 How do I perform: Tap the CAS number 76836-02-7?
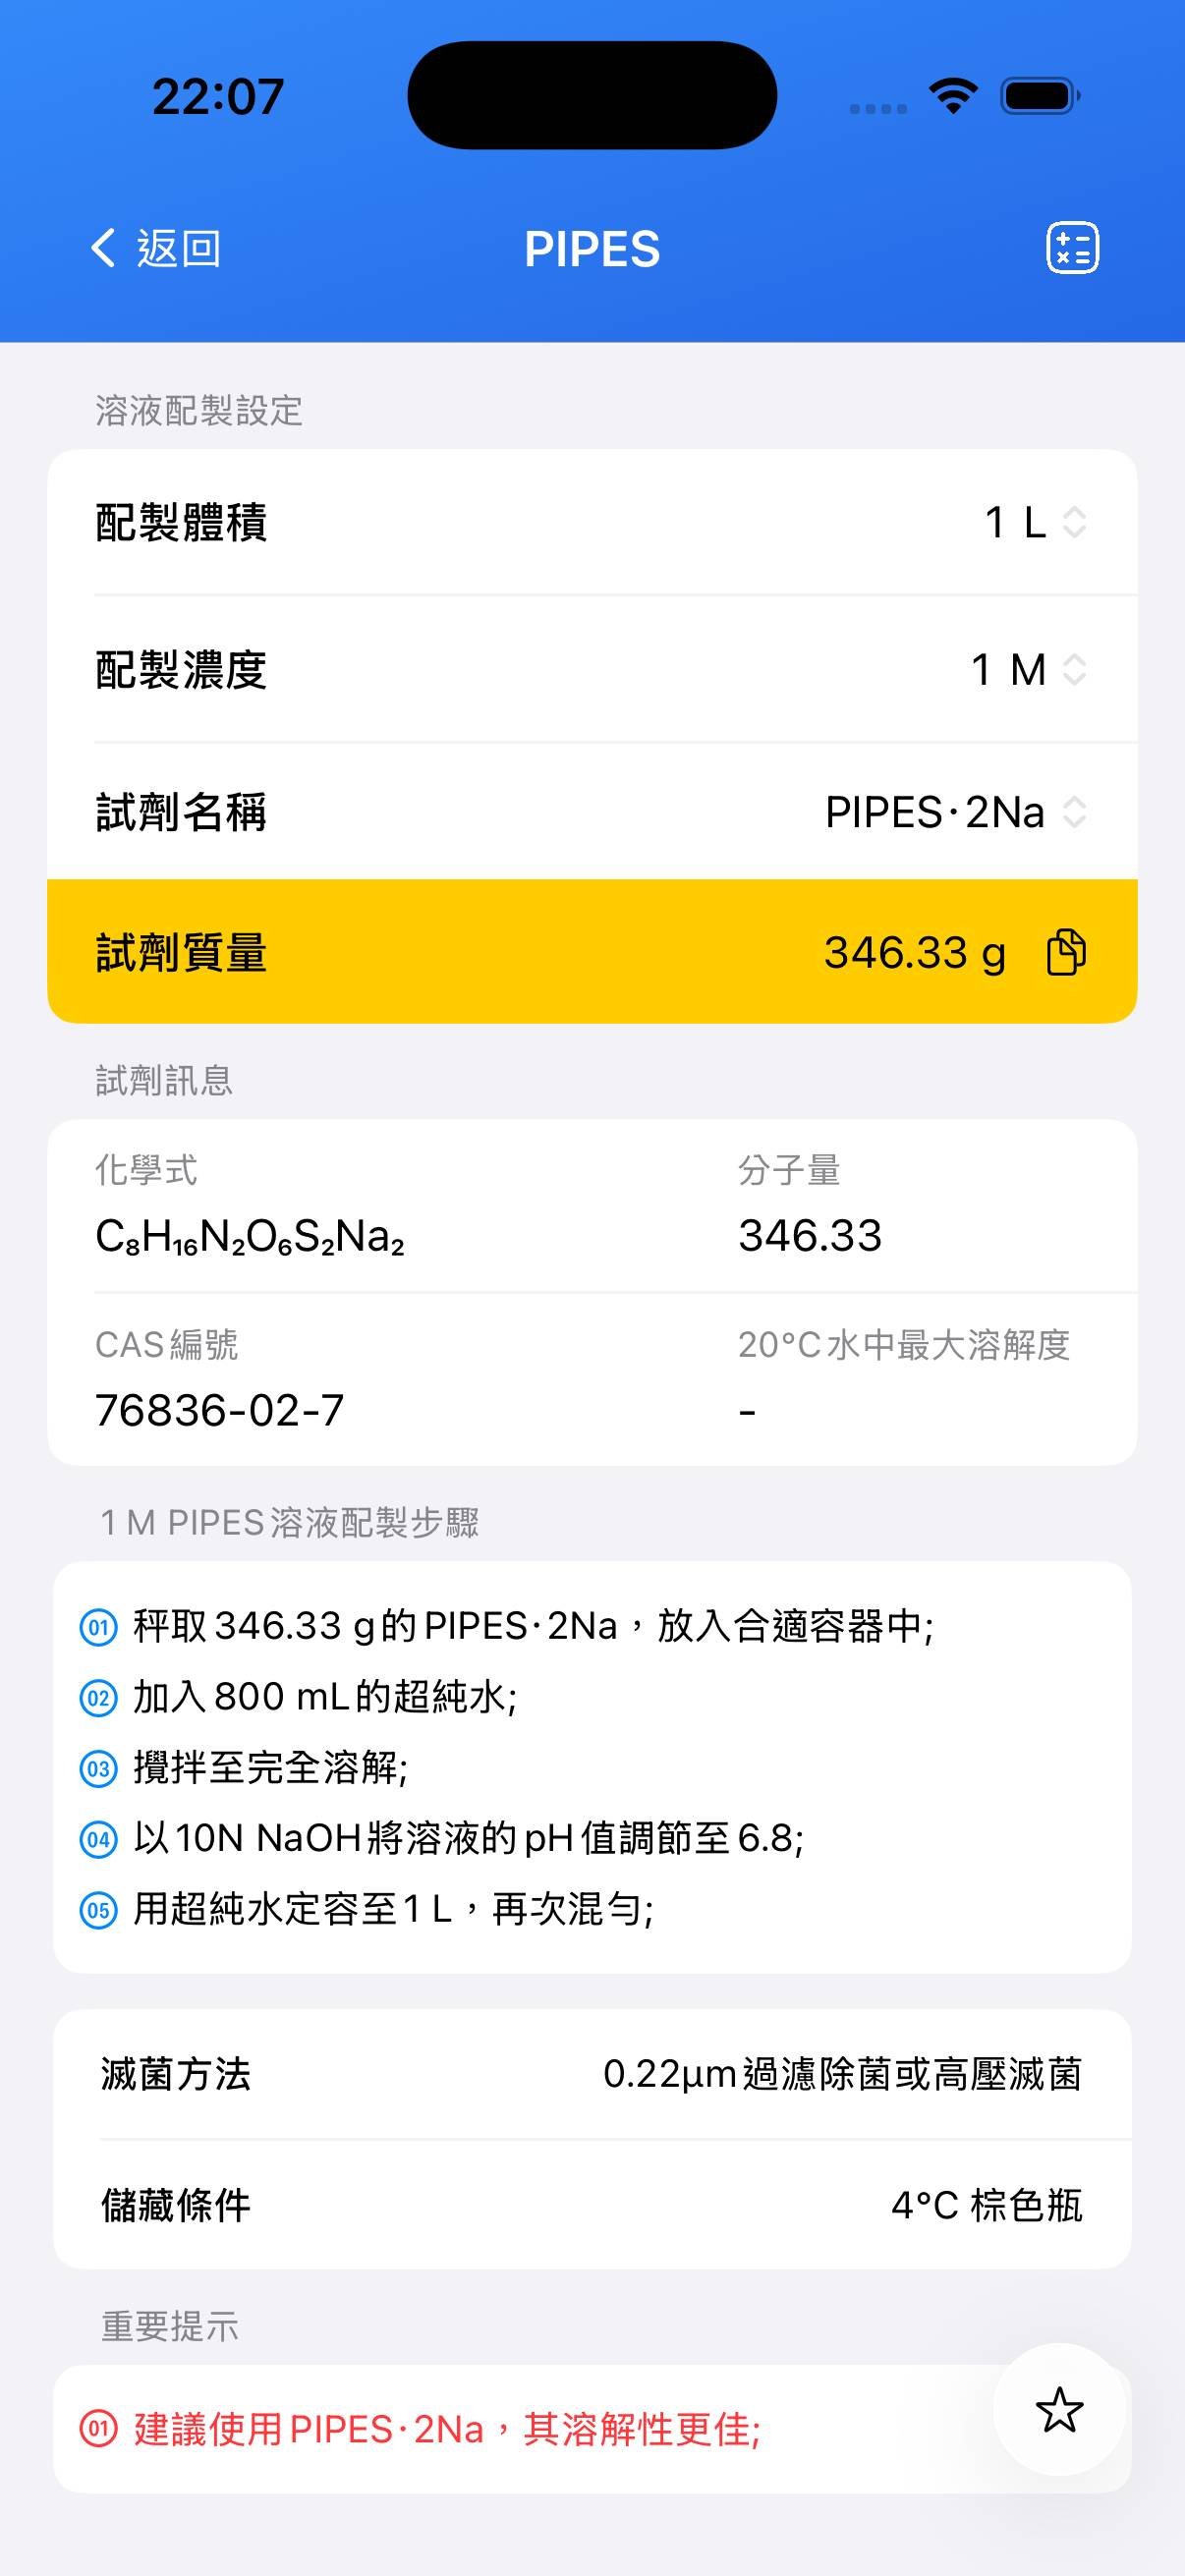(x=220, y=1410)
